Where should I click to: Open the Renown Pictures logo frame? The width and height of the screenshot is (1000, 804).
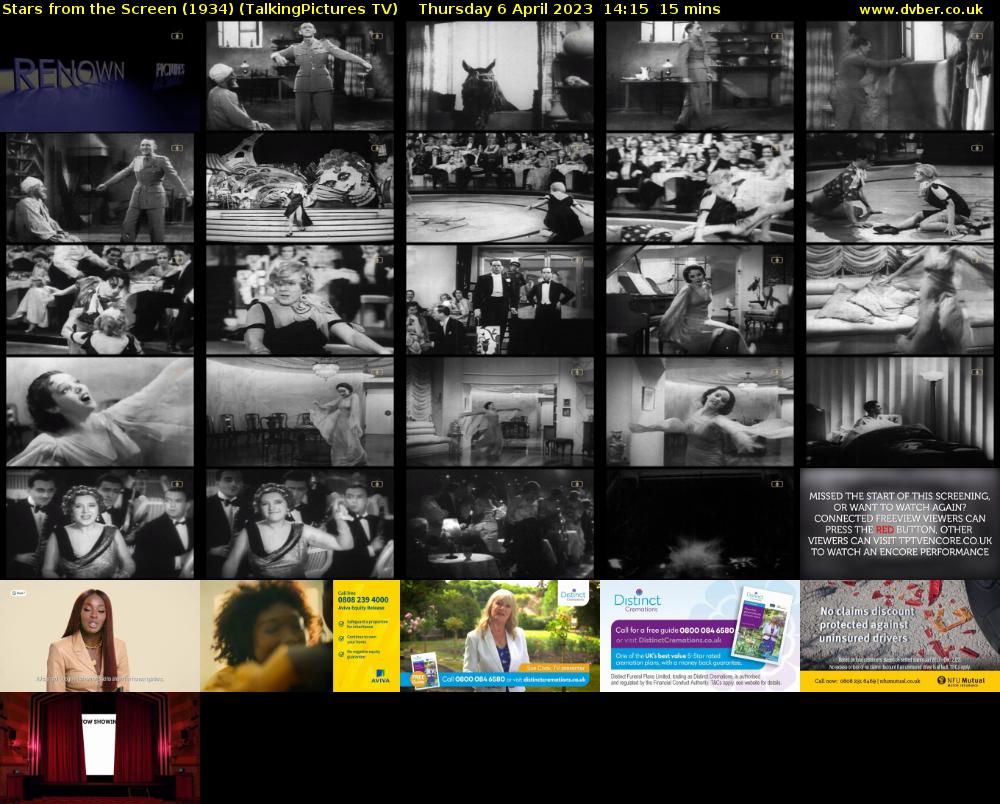[100, 76]
